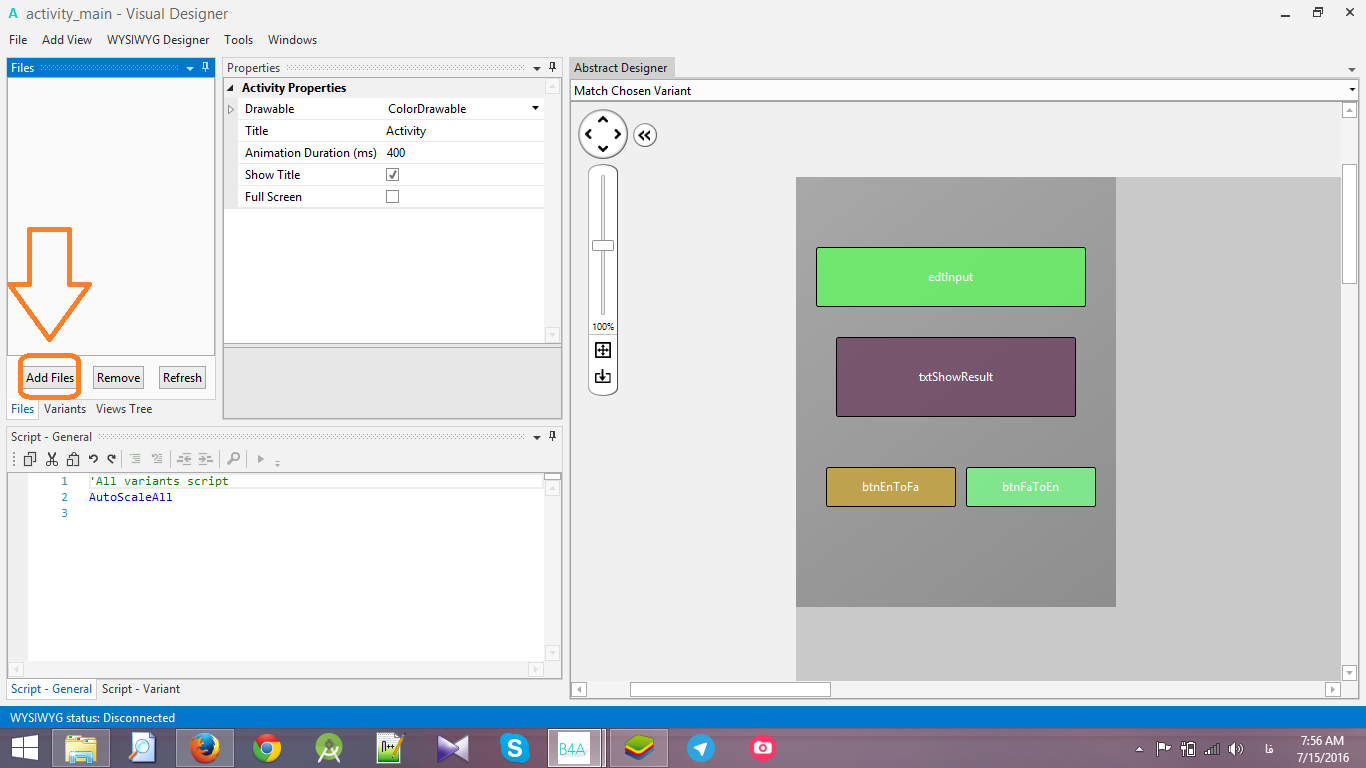Click the designer zoom slider handle
1366x768 pixels.
[603, 245]
